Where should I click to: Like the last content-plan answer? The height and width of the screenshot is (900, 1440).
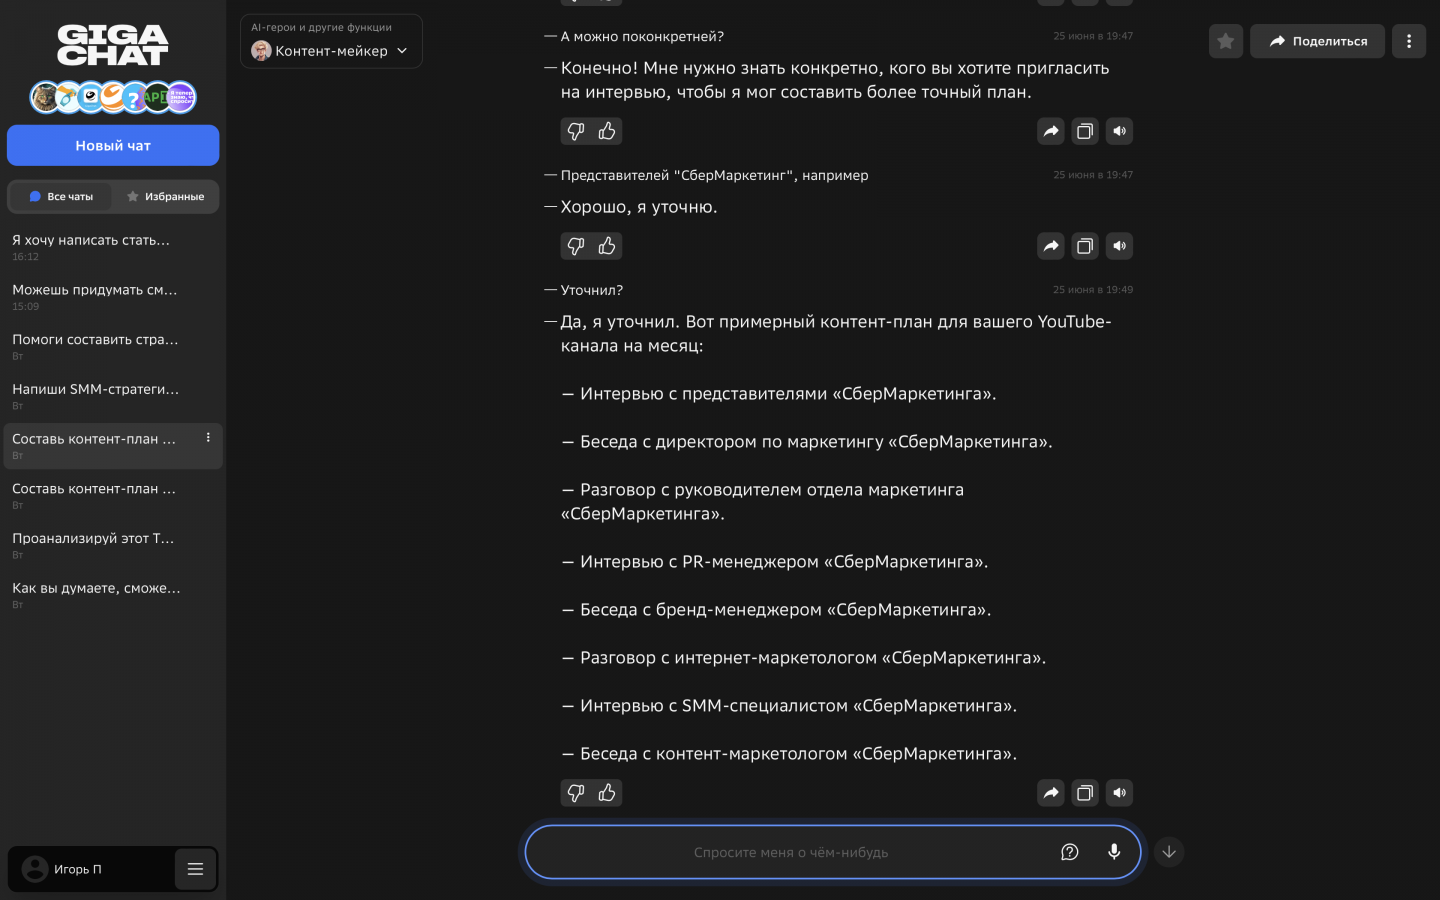click(607, 793)
